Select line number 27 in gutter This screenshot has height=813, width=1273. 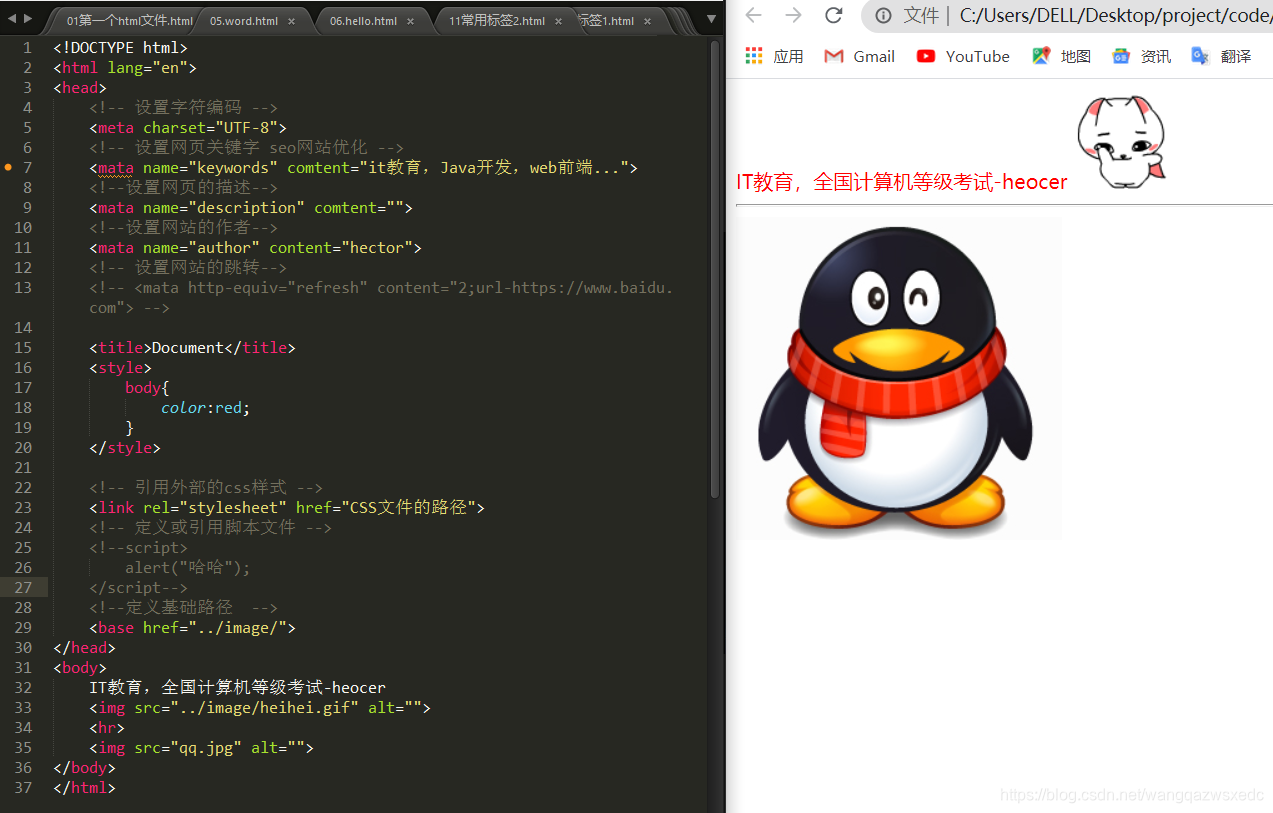click(23, 587)
